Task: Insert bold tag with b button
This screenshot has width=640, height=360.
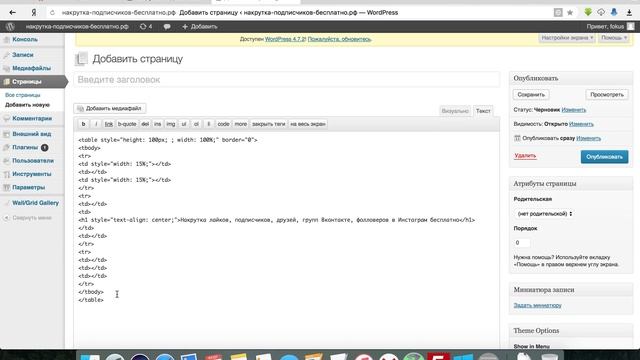Action: point(83,124)
